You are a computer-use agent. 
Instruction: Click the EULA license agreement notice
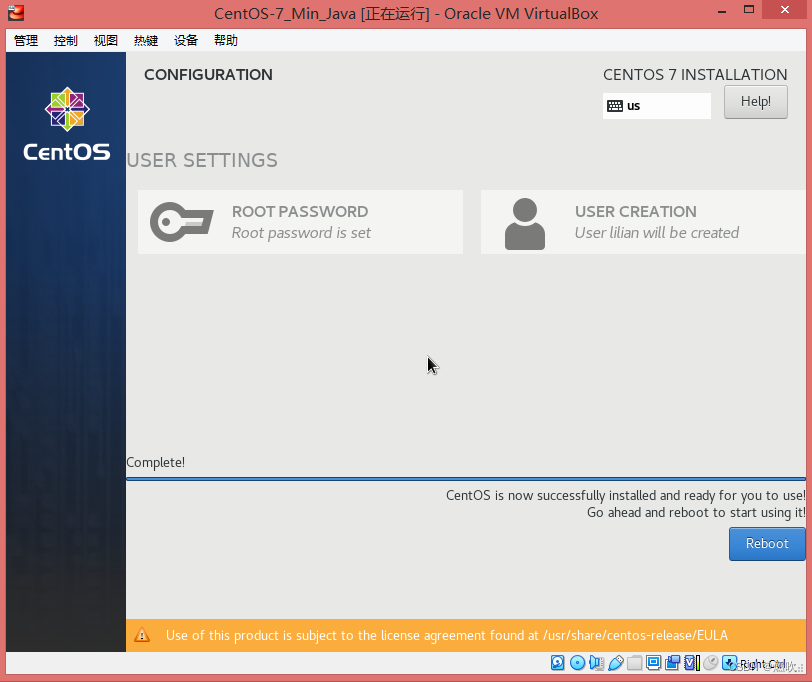tap(466, 635)
